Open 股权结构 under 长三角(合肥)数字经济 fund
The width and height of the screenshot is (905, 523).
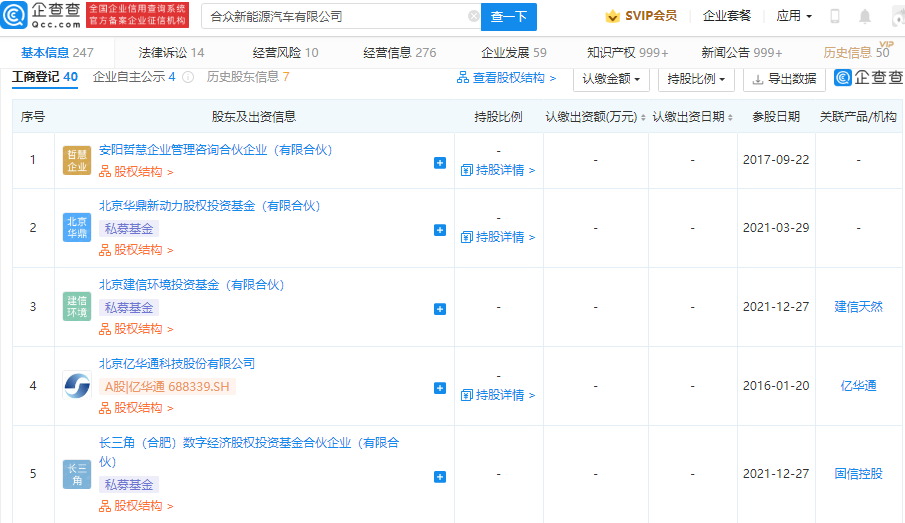[136, 506]
